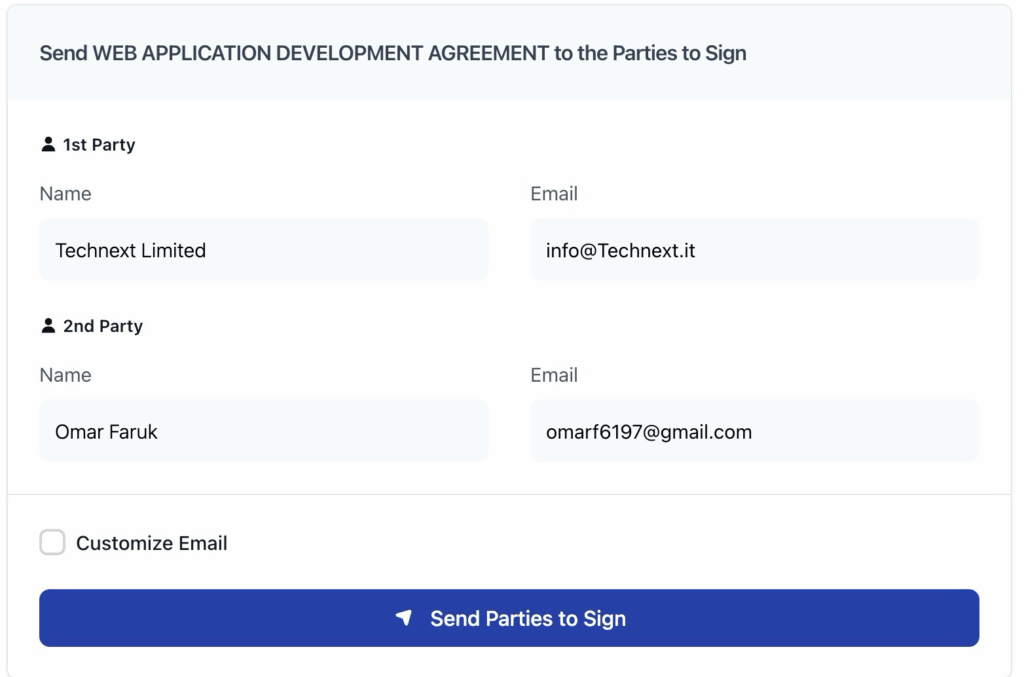Click the Customize Email label text

pyautogui.click(x=152, y=543)
